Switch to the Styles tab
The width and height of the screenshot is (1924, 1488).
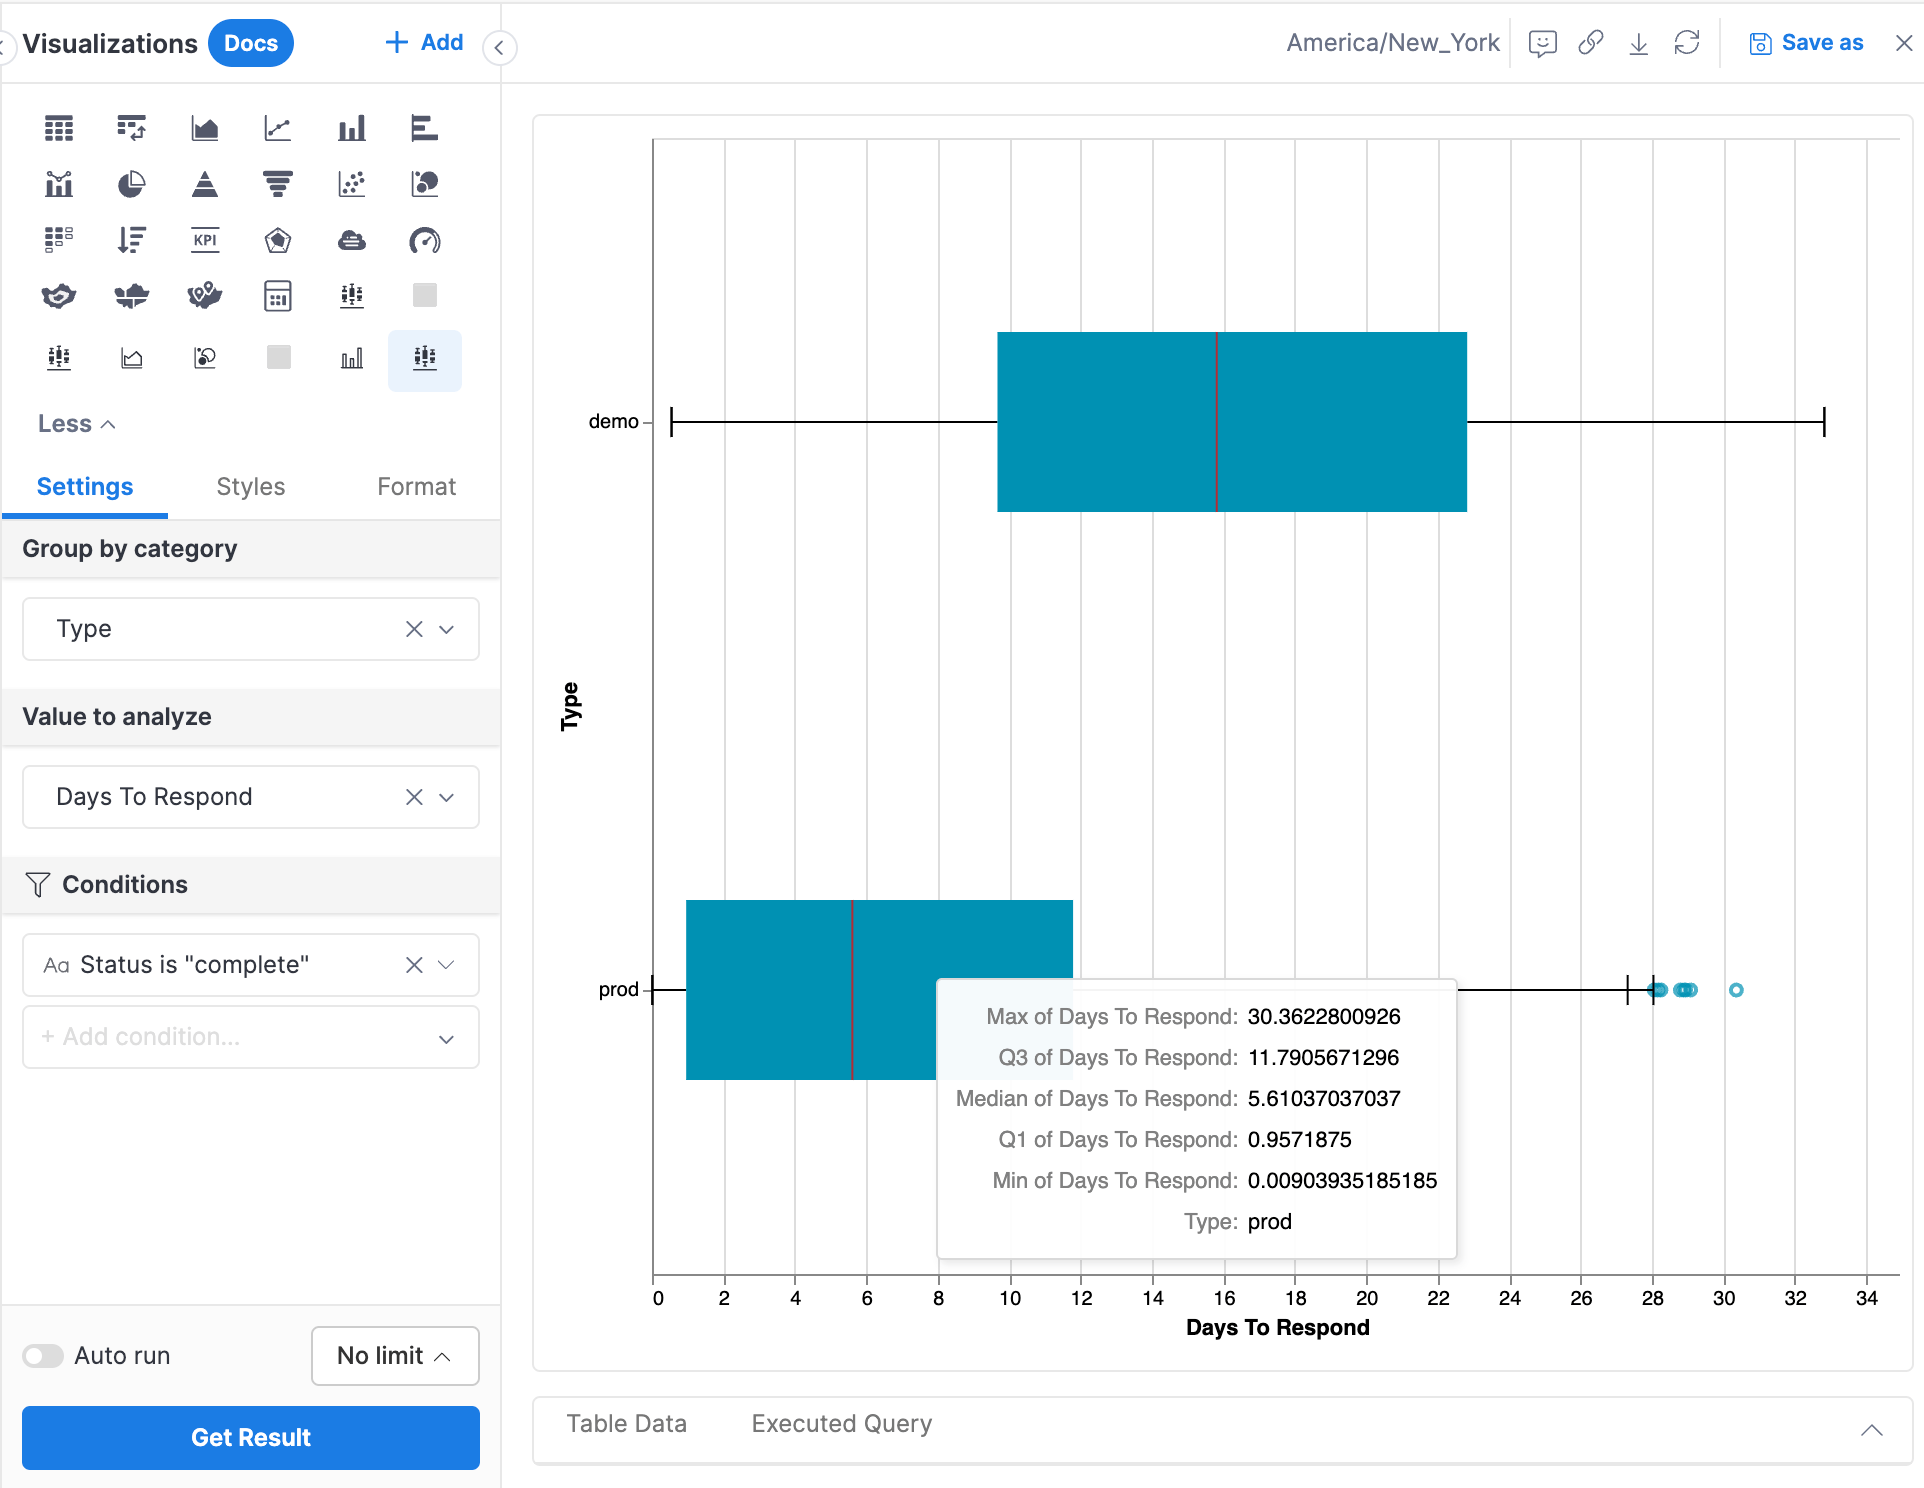(x=250, y=487)
